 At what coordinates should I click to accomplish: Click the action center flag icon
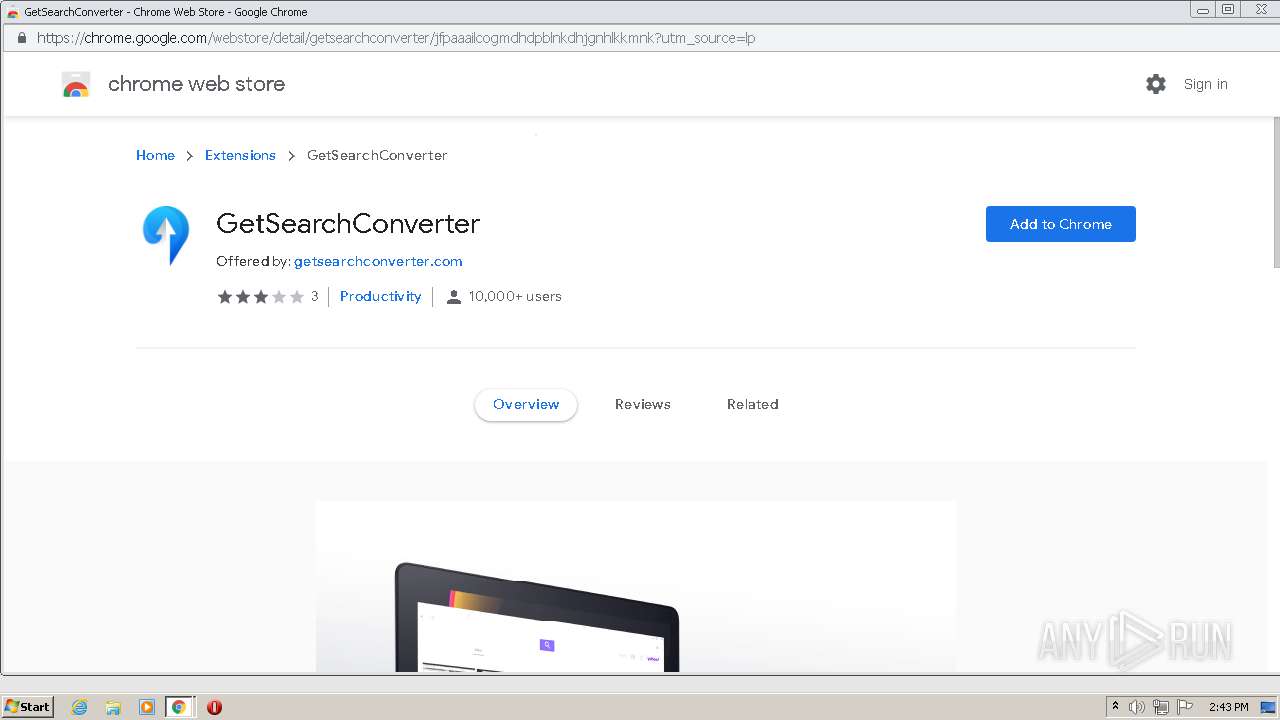click(1185, 707)
